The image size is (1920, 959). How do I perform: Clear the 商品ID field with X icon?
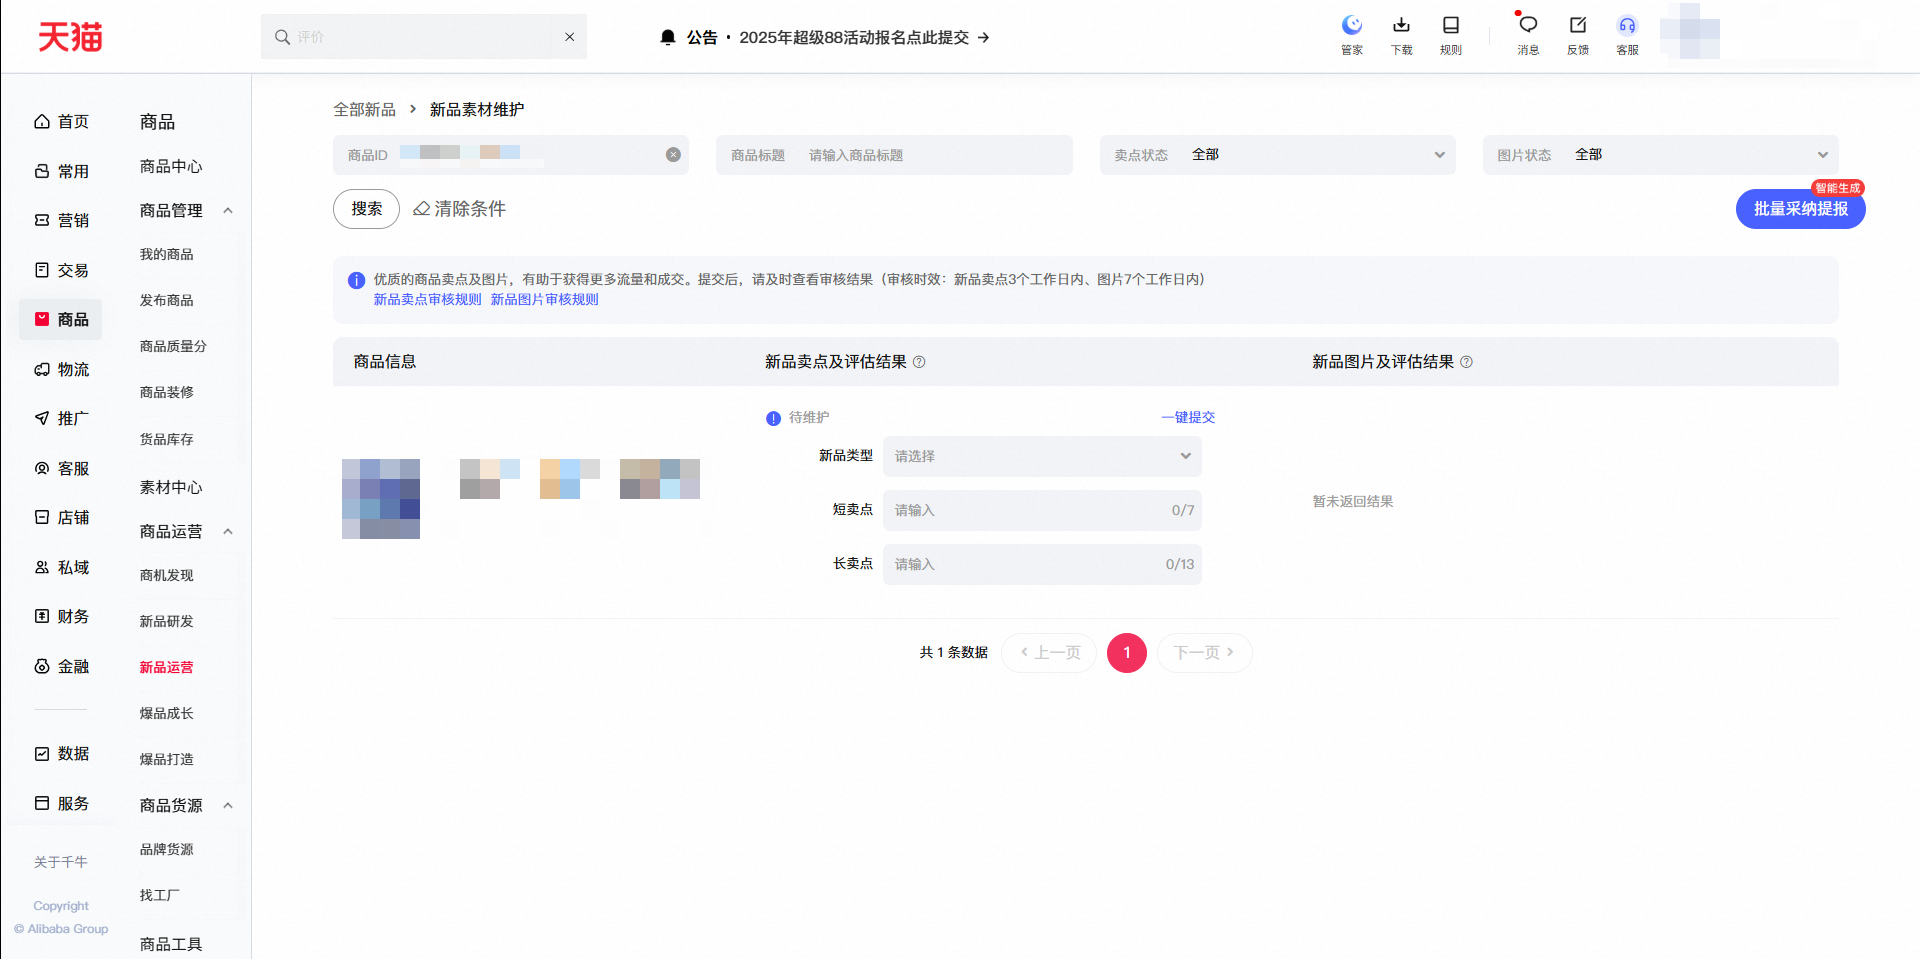pyautogui.click(x=673, y=155)
